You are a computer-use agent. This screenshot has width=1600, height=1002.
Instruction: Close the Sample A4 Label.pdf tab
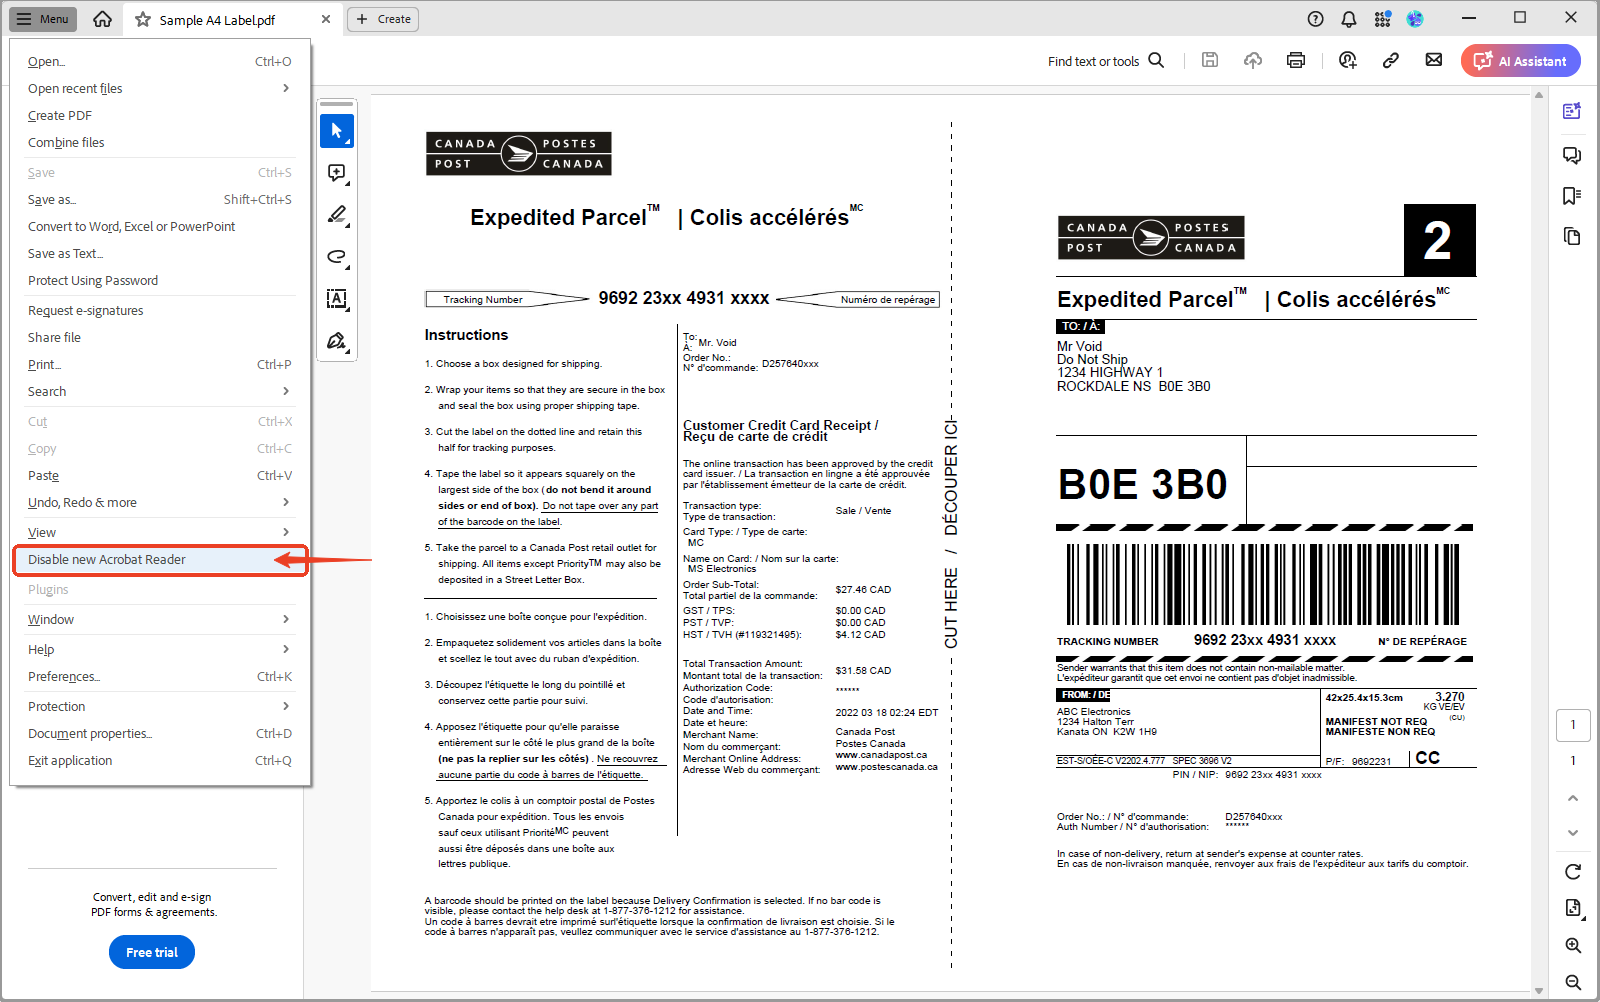click(x=326, y=19)
